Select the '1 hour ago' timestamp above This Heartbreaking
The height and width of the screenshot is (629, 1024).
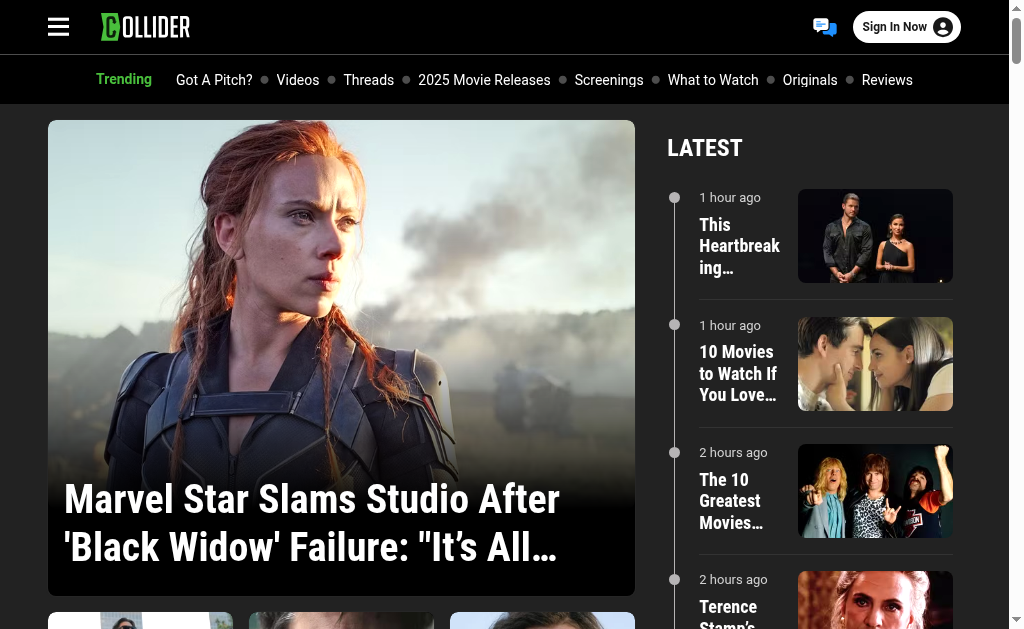(730, 198)
